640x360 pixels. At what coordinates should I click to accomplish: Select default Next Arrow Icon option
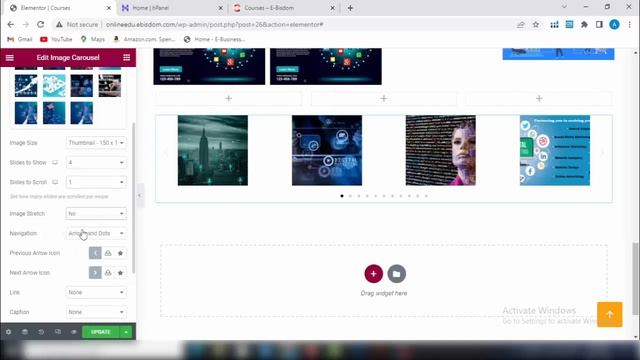(x=95, y=273)
